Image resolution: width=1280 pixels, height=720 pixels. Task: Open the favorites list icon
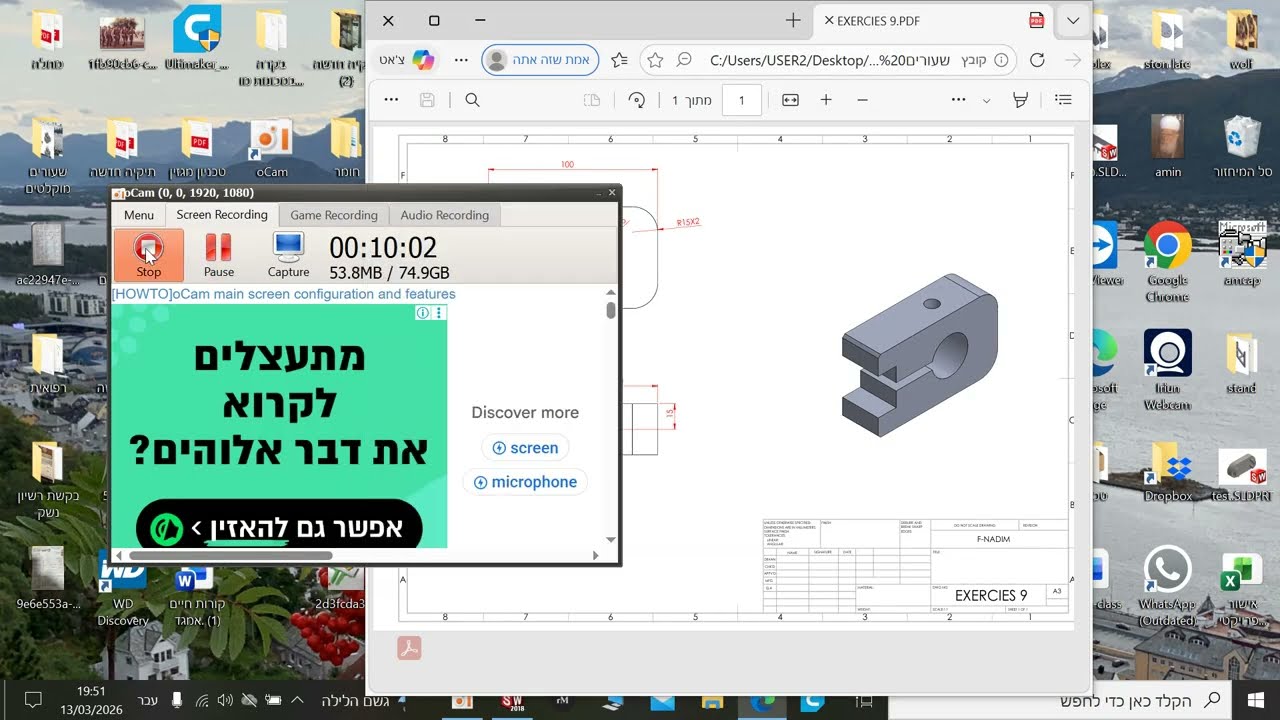pyautogui.click(x=619, y=60)
